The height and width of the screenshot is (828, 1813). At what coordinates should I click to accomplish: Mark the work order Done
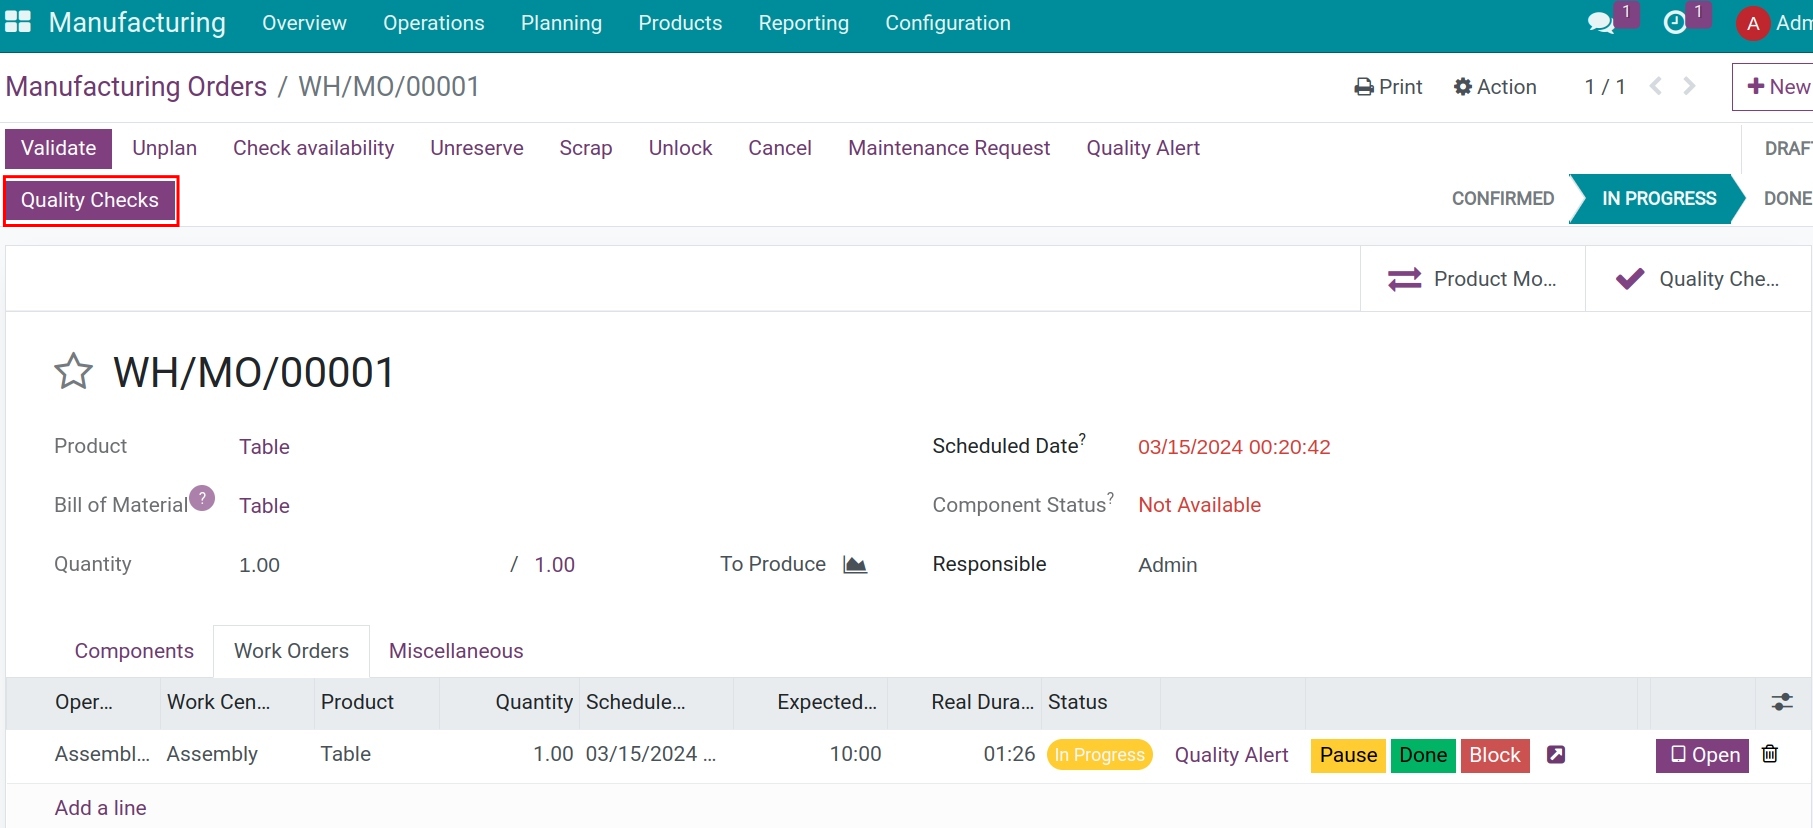1423,755
